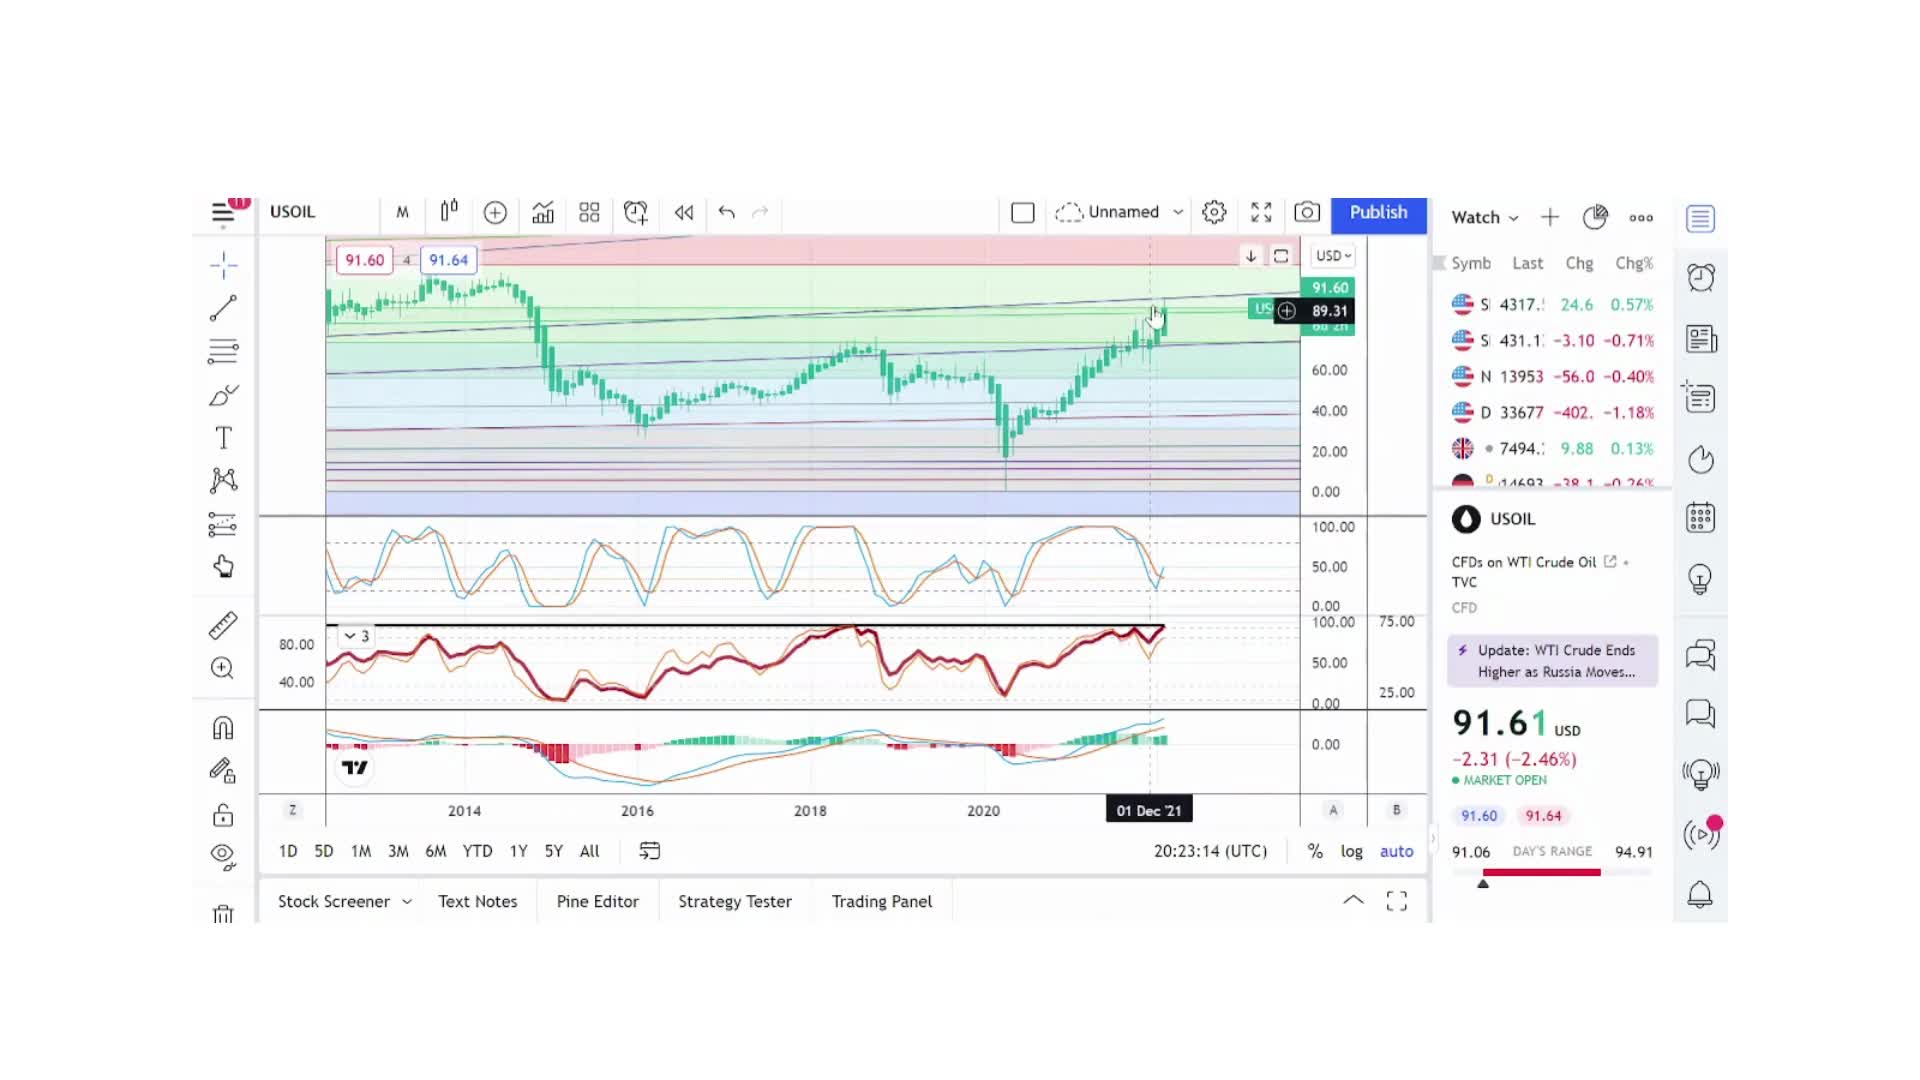Select the All time range
The height and width of the screenshot is (1080, 1920).
[x=589, y=851]
